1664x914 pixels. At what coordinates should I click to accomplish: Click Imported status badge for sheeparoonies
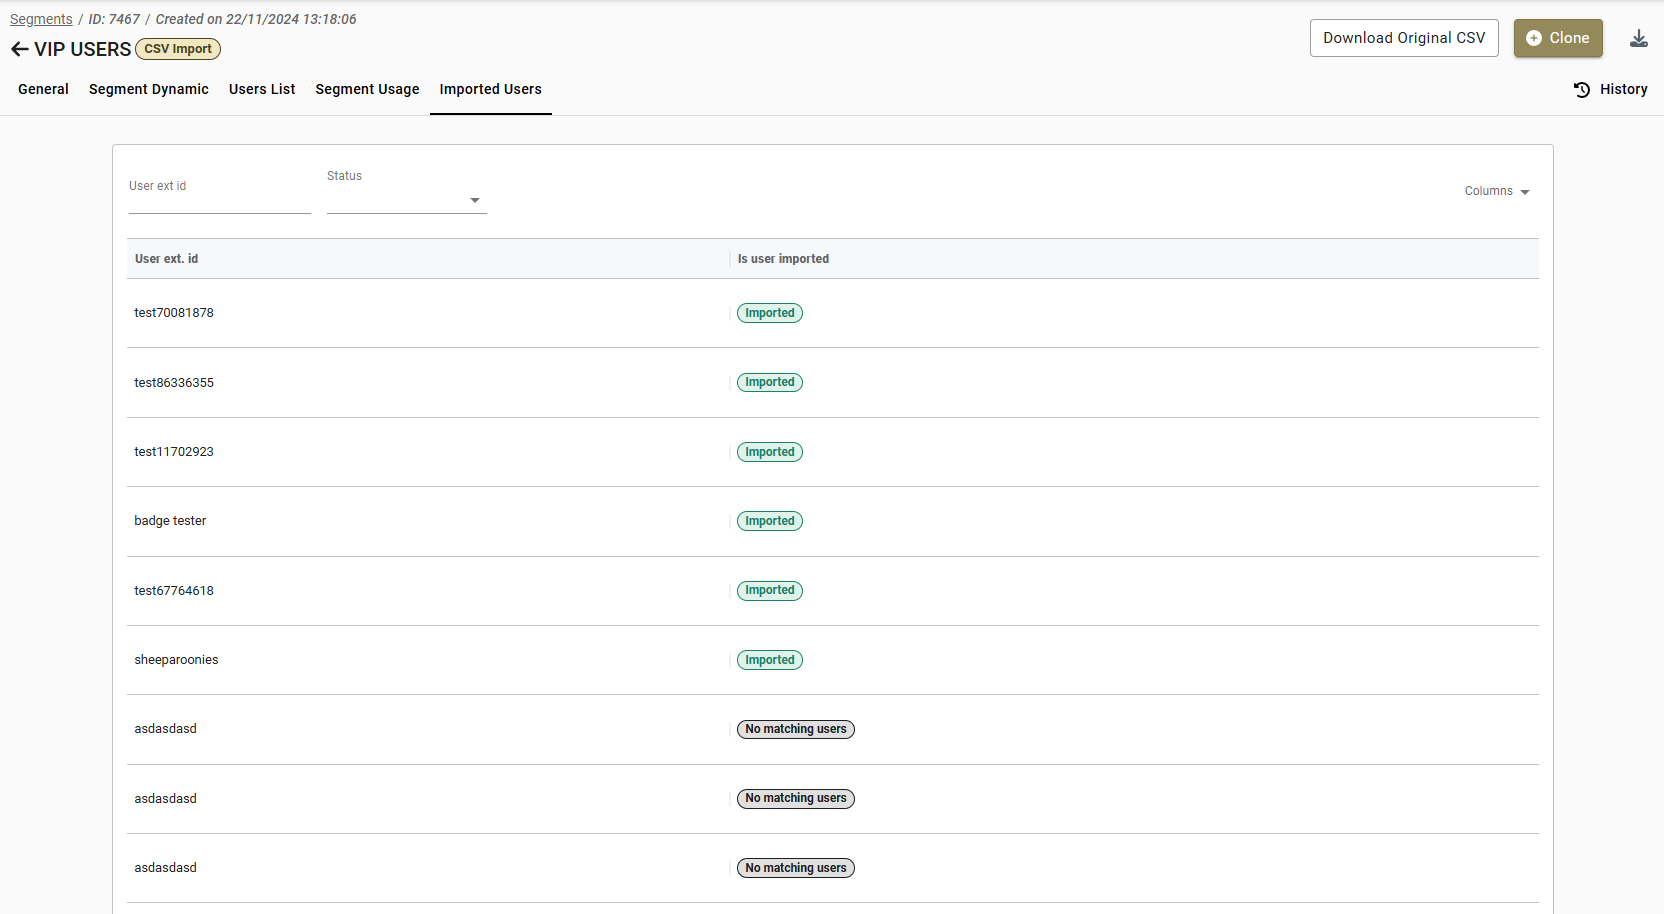click(769, 660)
